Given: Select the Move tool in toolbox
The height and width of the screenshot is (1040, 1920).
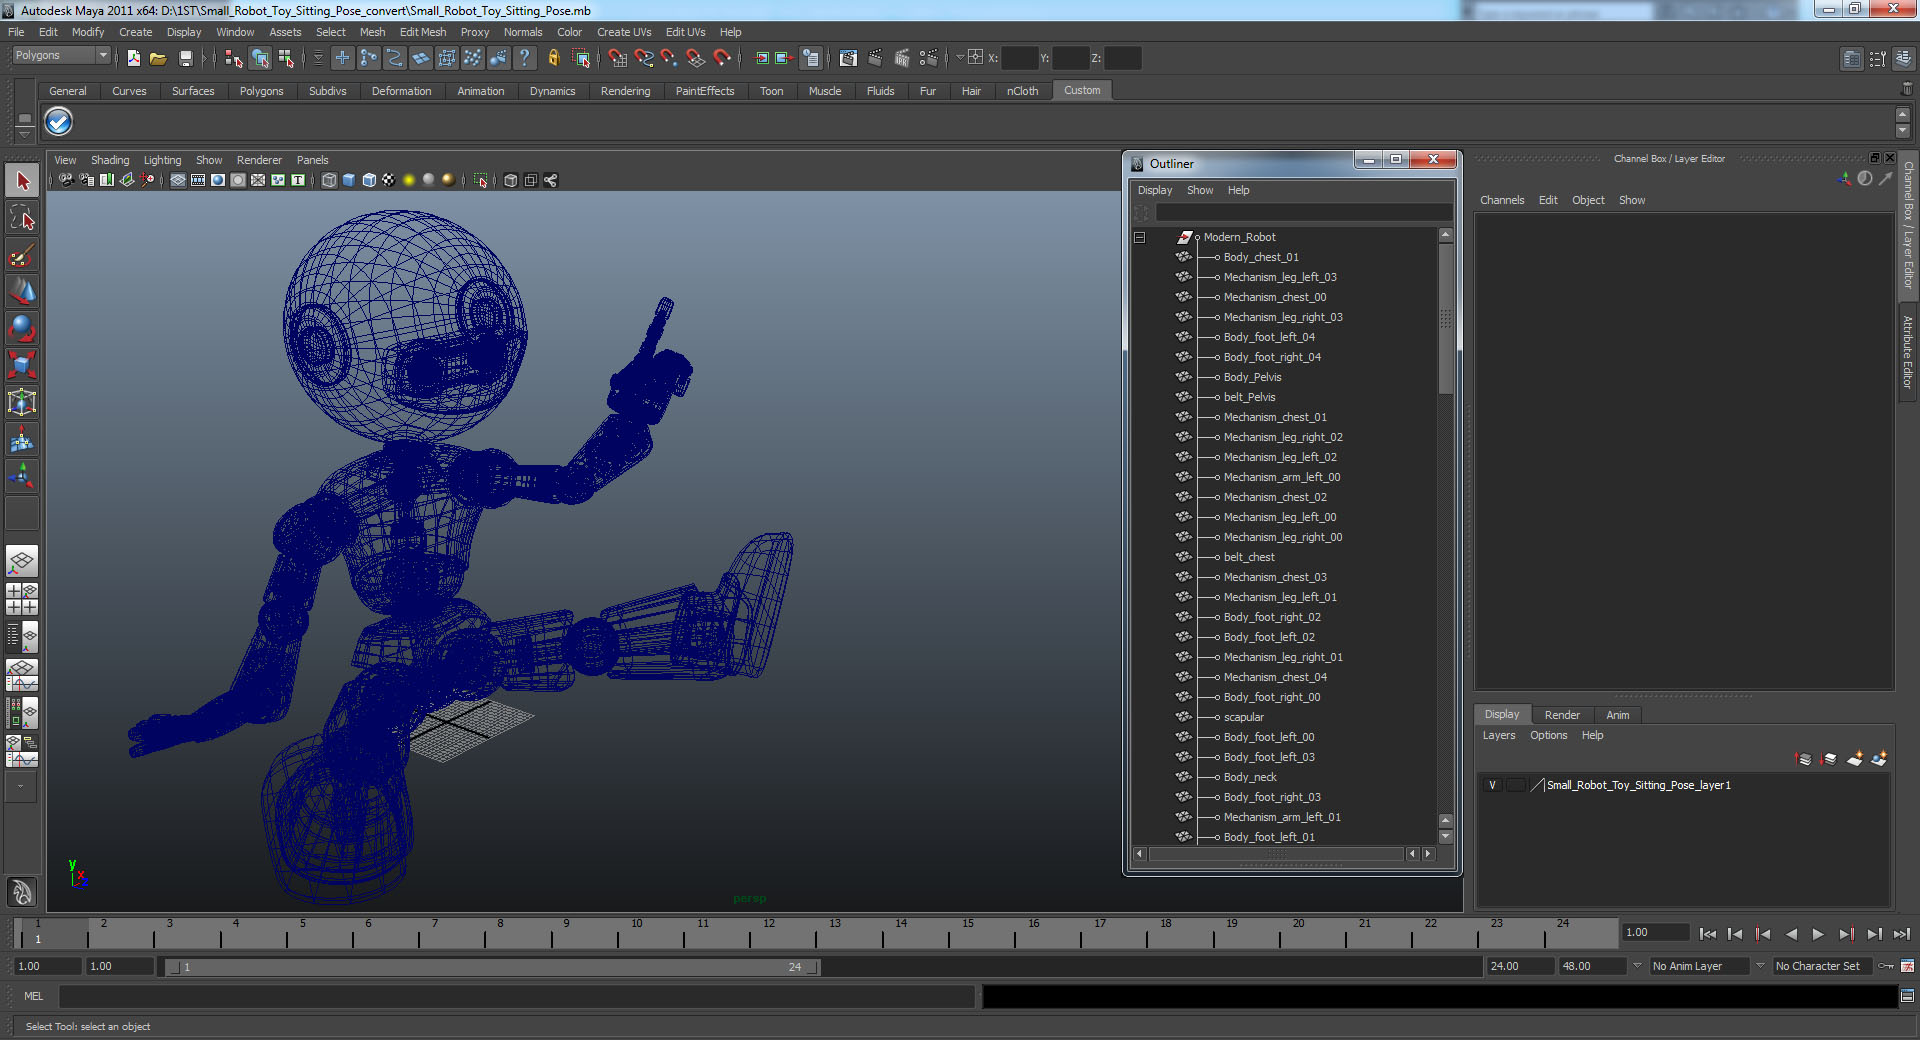Looking at the screenshot, I should [x=22, y=292].
